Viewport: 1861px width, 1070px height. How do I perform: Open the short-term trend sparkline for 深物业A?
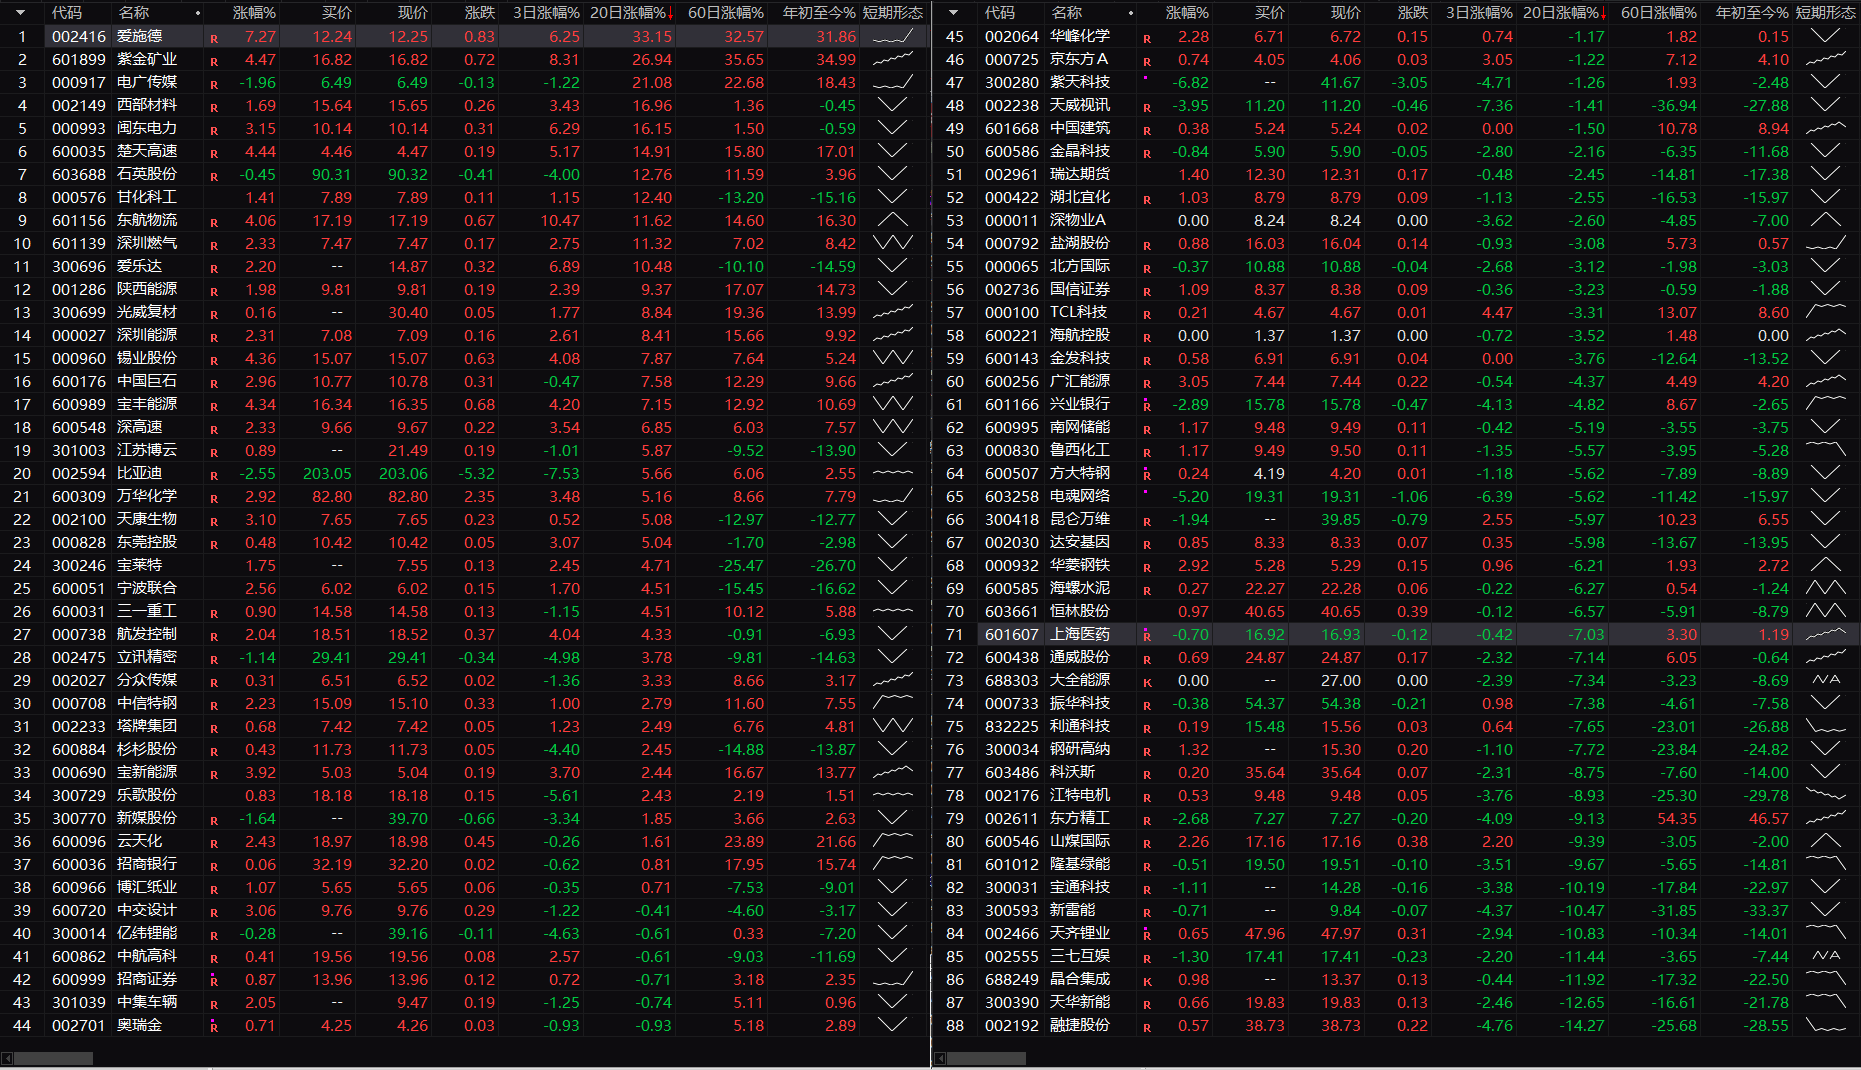pos(1826,220)
